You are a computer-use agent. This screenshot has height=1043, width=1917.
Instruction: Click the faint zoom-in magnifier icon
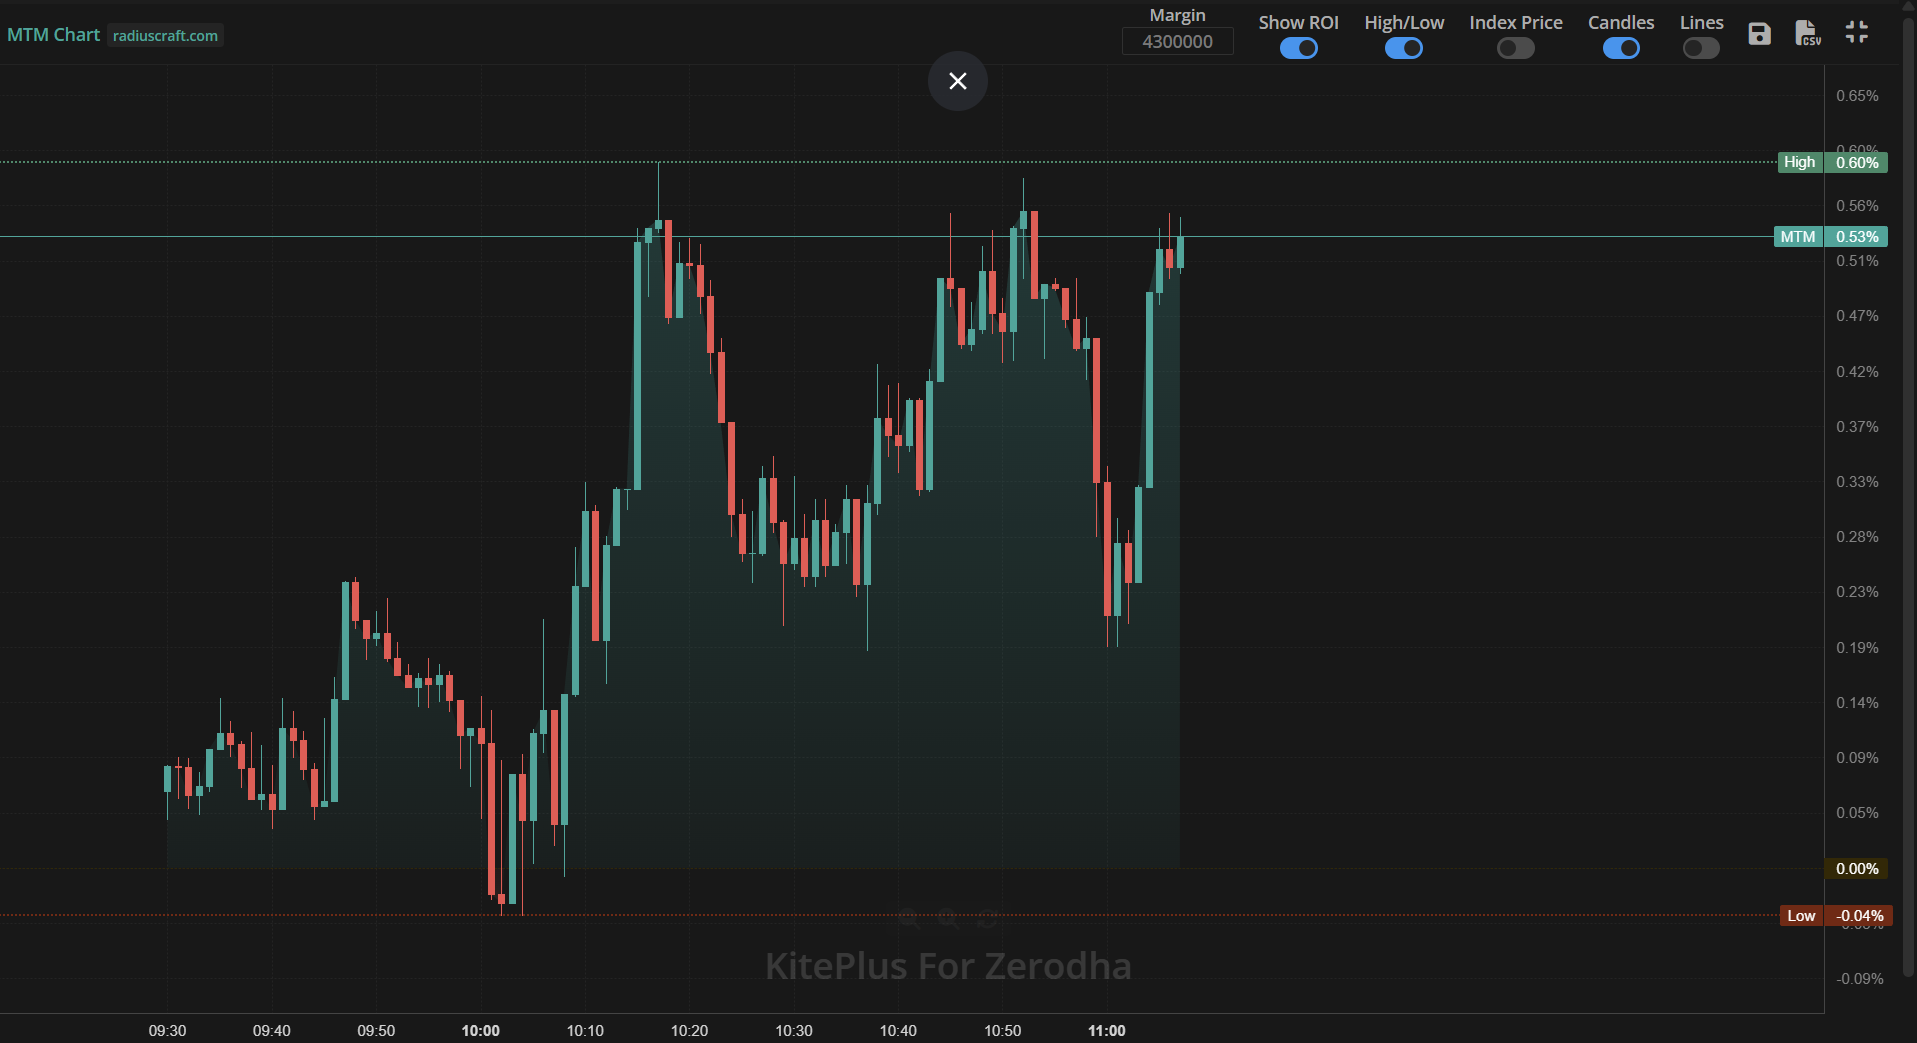[948, 918]
